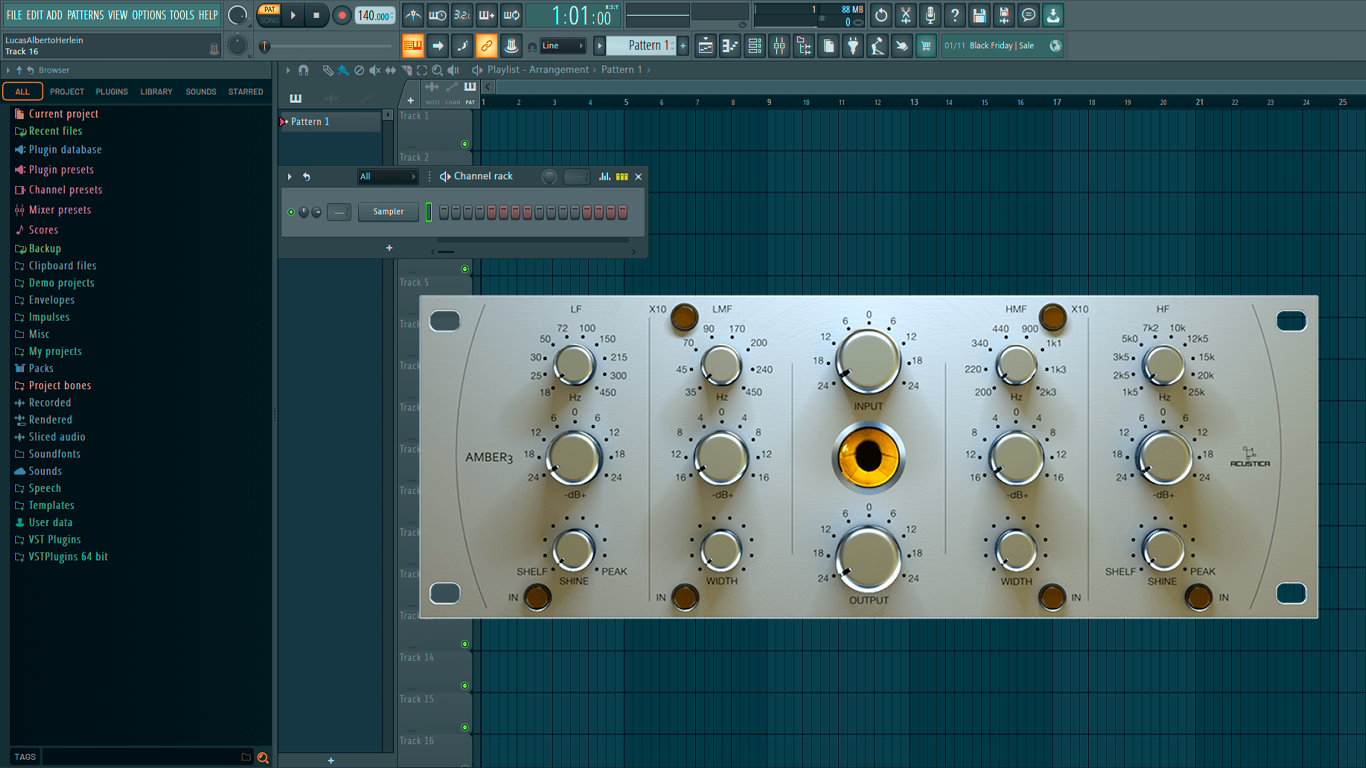Open the graph editor in Channel rack

(605, 177)
